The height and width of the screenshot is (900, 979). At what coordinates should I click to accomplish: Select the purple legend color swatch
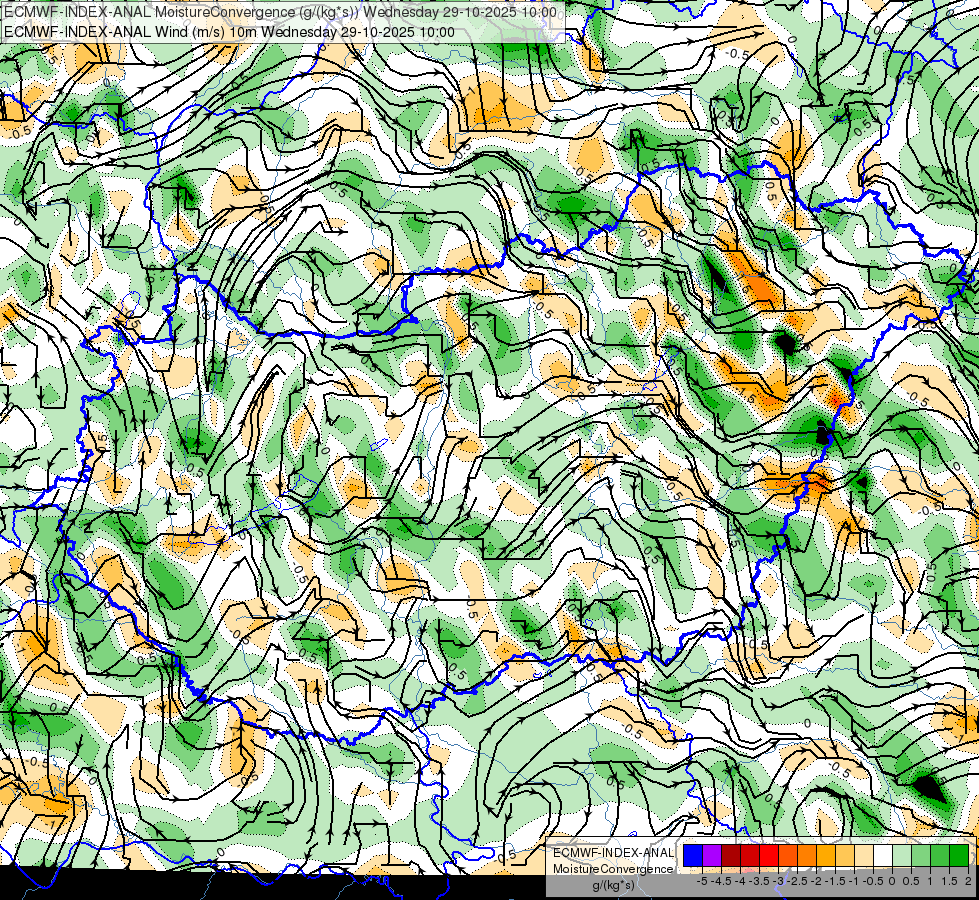click(x=712, y=855)
